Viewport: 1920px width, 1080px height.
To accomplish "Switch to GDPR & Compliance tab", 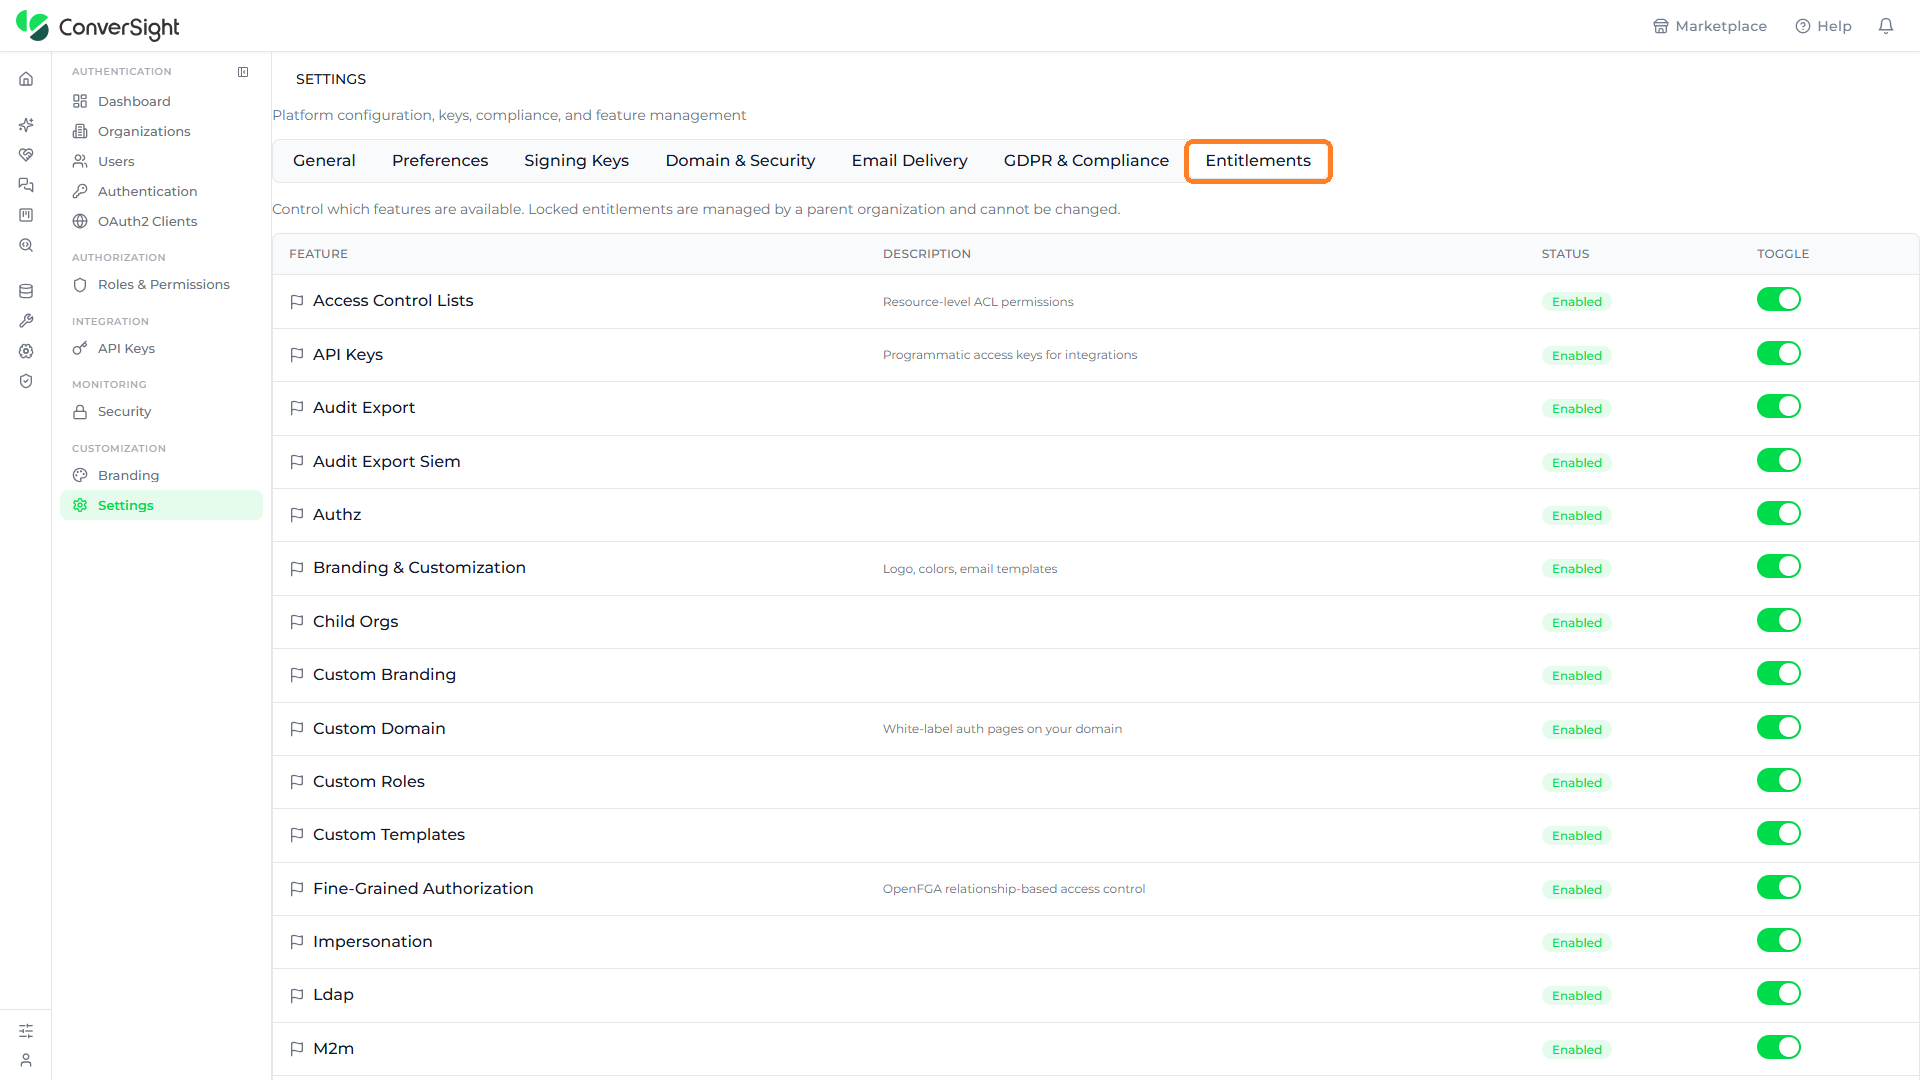I will pos(1086,161).
